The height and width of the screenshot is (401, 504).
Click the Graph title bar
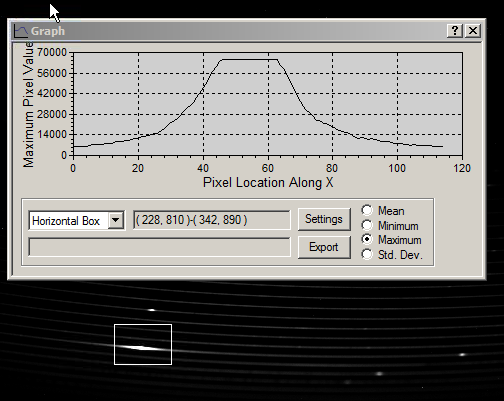tap(233, 31)
